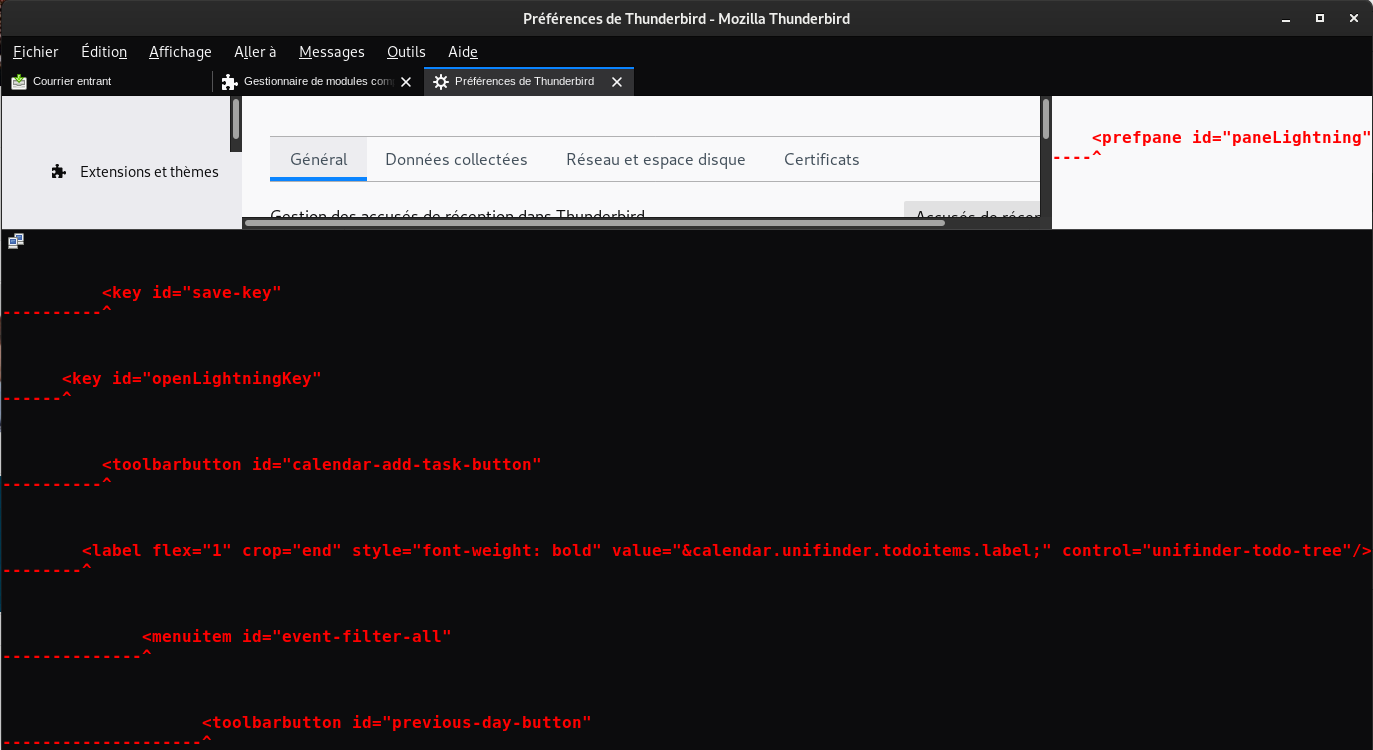Open Extensions et thèmes in the sidebar
This screenshot has height=750, width=1373.
(135, 172)
